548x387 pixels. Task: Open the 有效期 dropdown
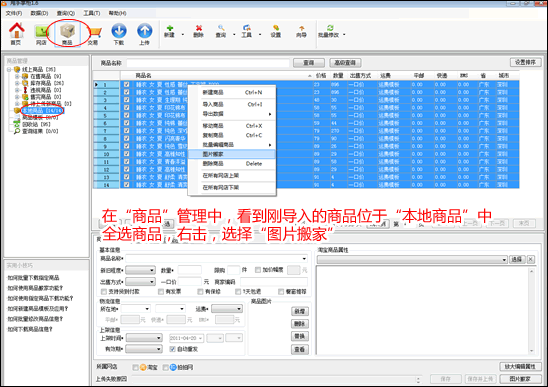point(144,349)
